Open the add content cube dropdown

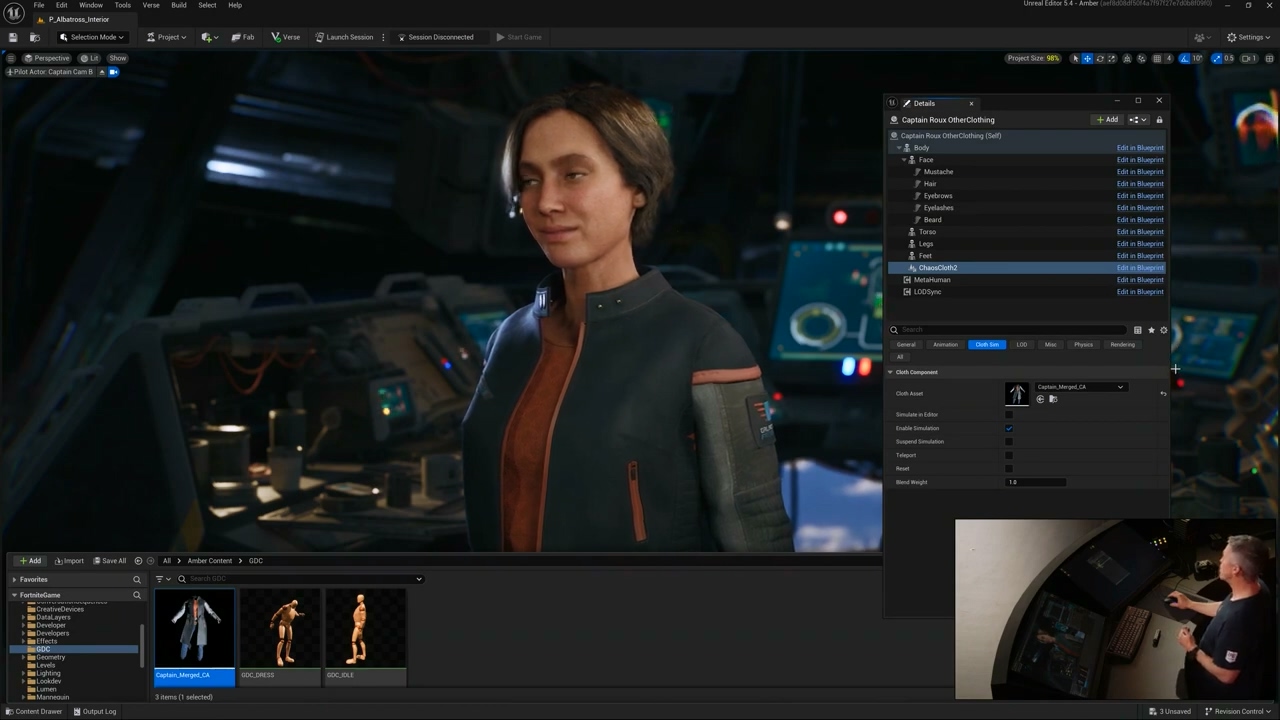(x=209, y=37)
